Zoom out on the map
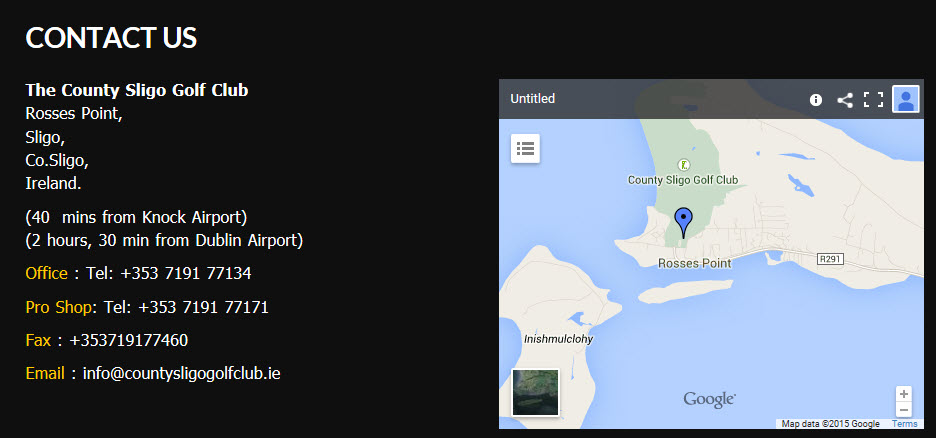The height and width of the screenshot is (438, 936). click(904, 410)
